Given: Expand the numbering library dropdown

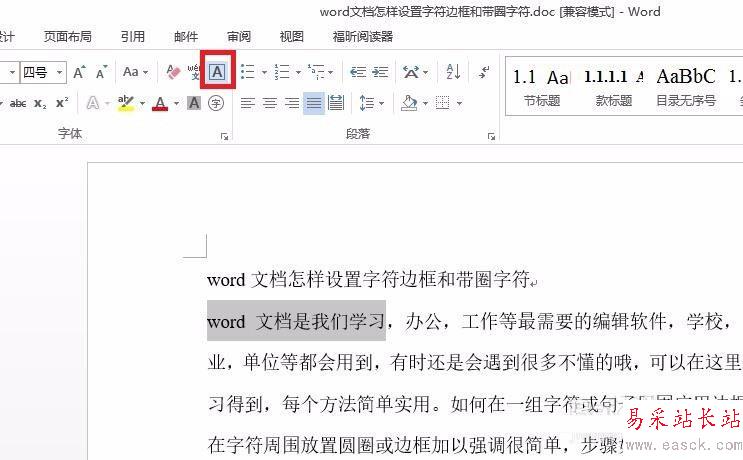Looking at the screenshot, I should click(x=299, y=72).
